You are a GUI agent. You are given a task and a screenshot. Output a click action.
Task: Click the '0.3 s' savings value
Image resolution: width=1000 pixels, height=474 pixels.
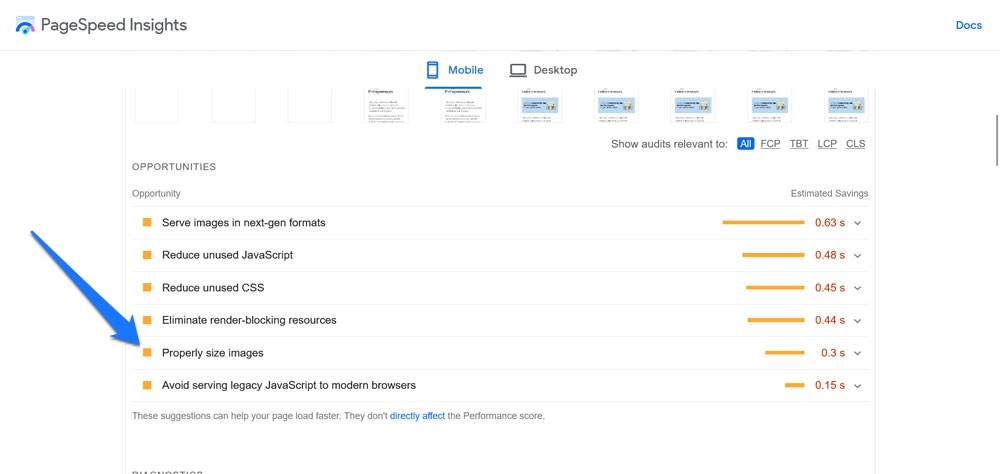(833, 353)
